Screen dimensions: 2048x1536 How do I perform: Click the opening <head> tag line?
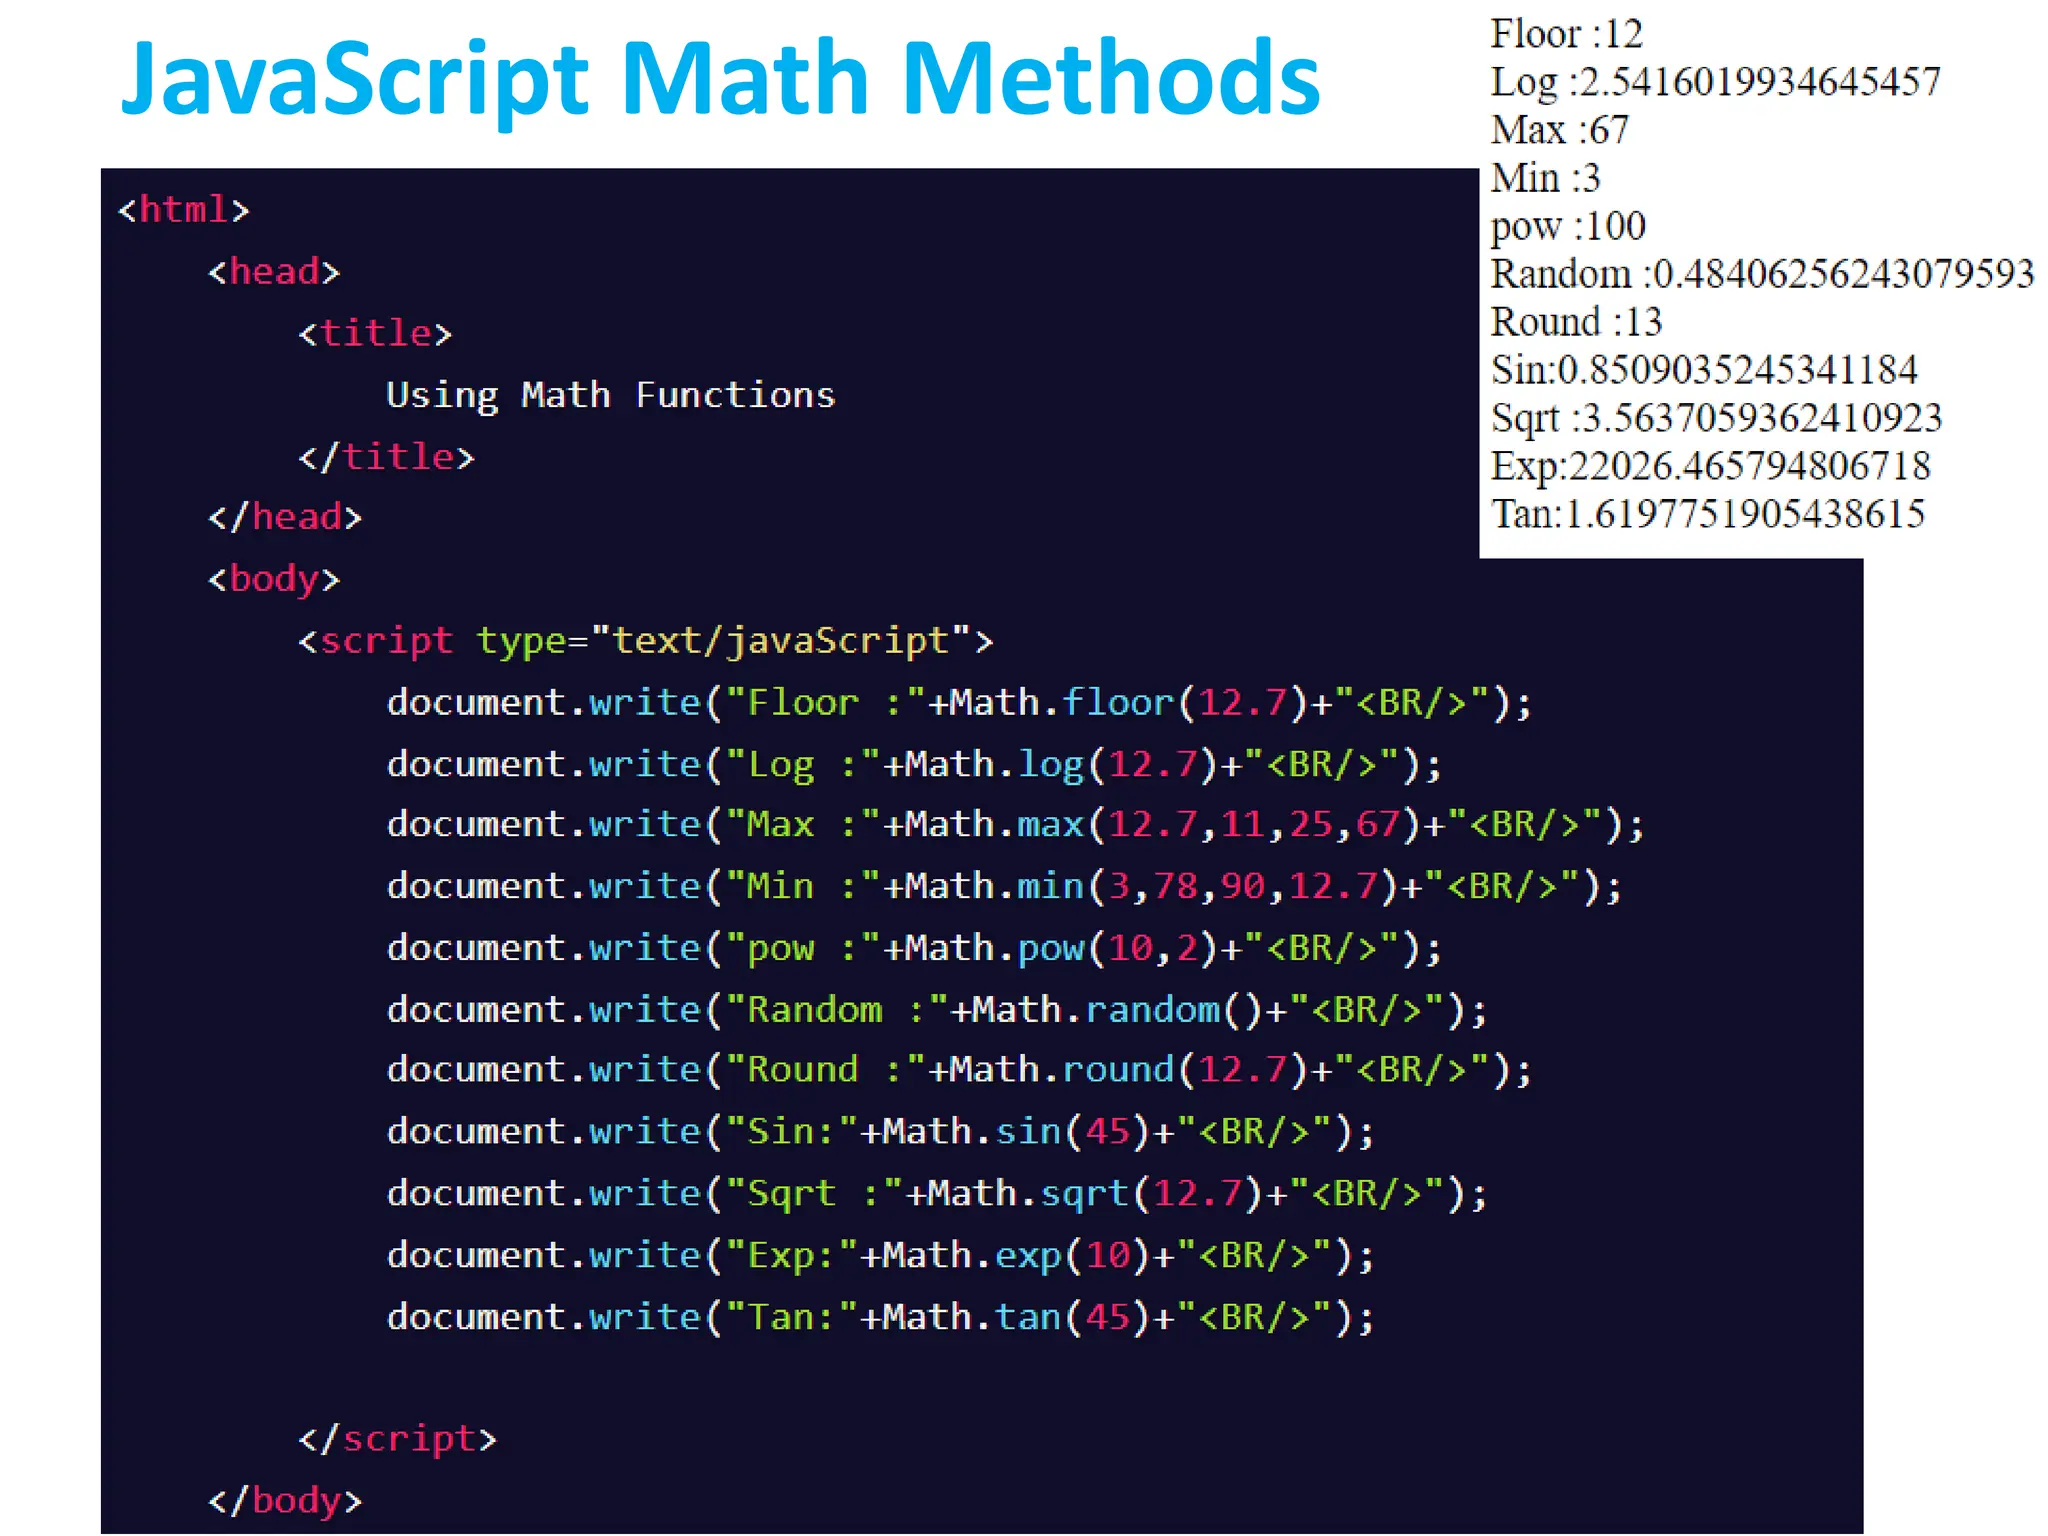(x=274, y=272)
